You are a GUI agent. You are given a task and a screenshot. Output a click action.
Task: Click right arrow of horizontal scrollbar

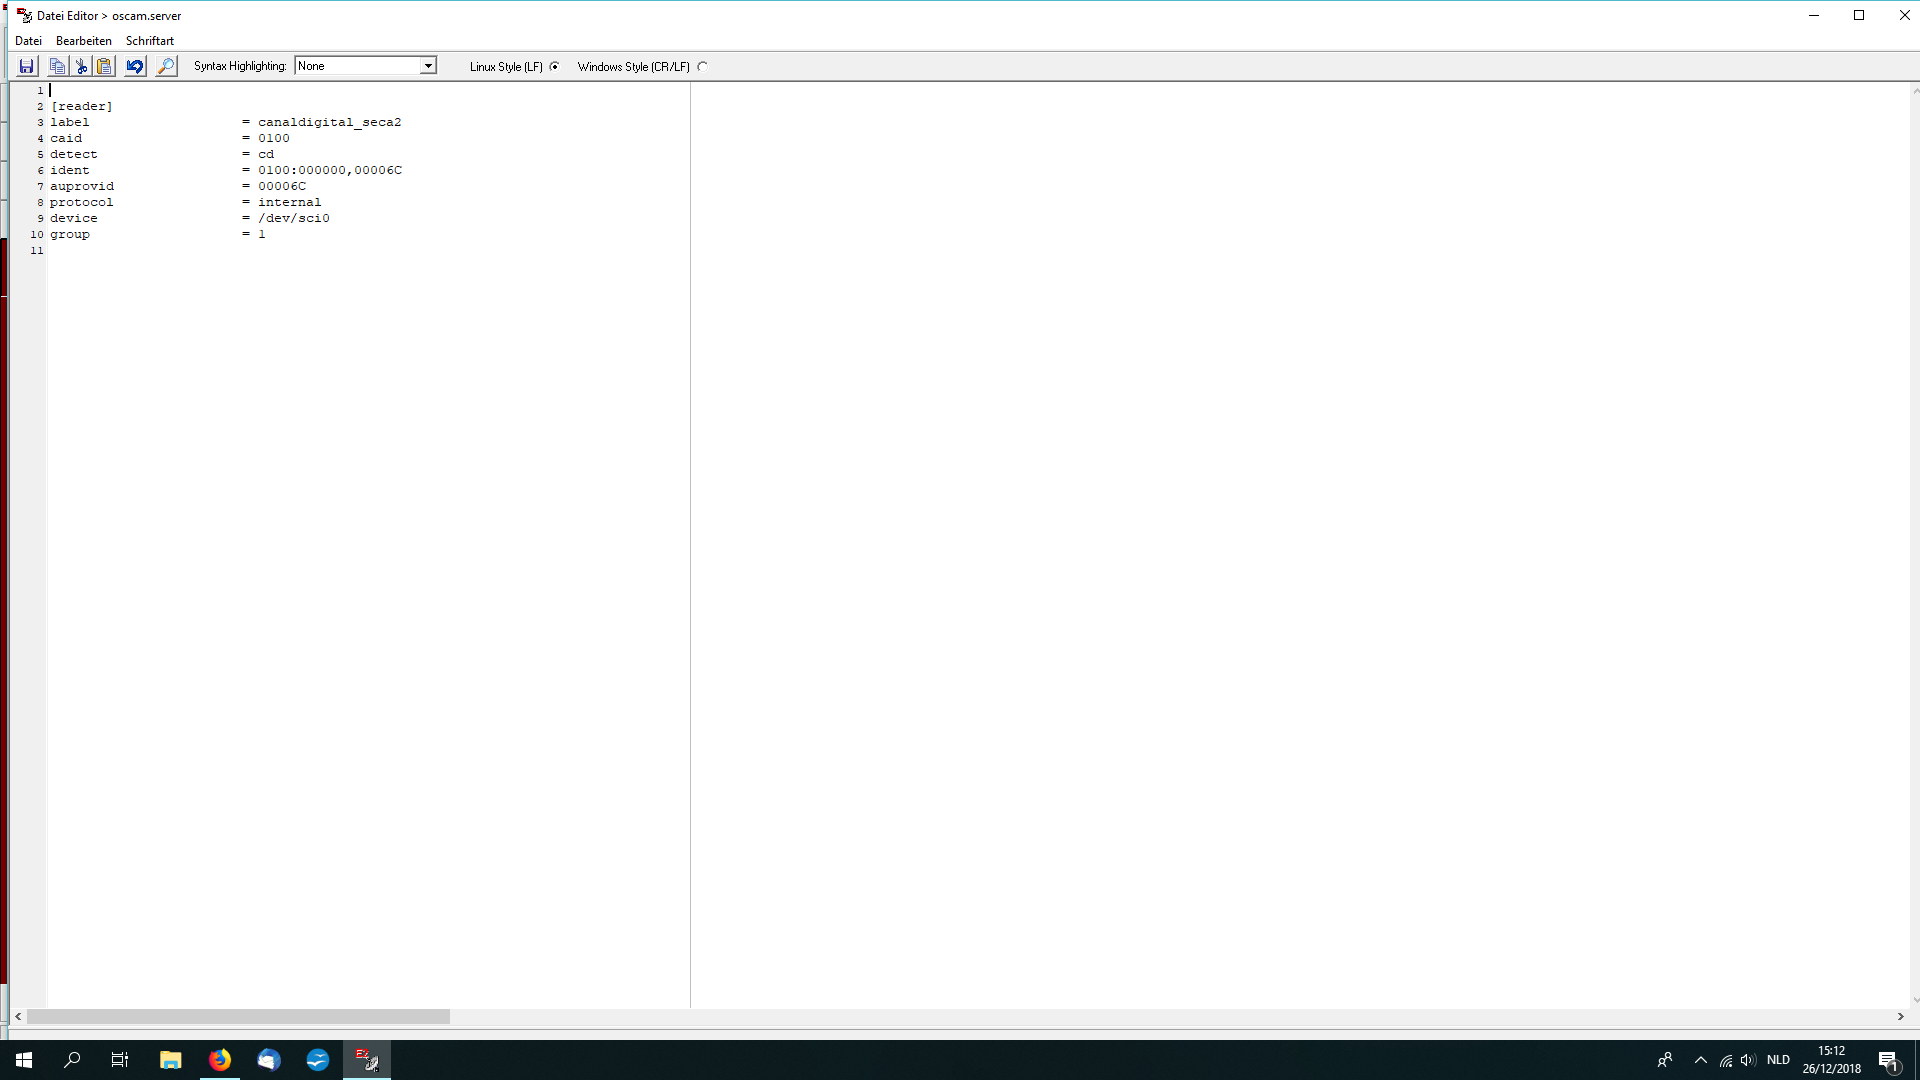click(x=1900, y=1016)
